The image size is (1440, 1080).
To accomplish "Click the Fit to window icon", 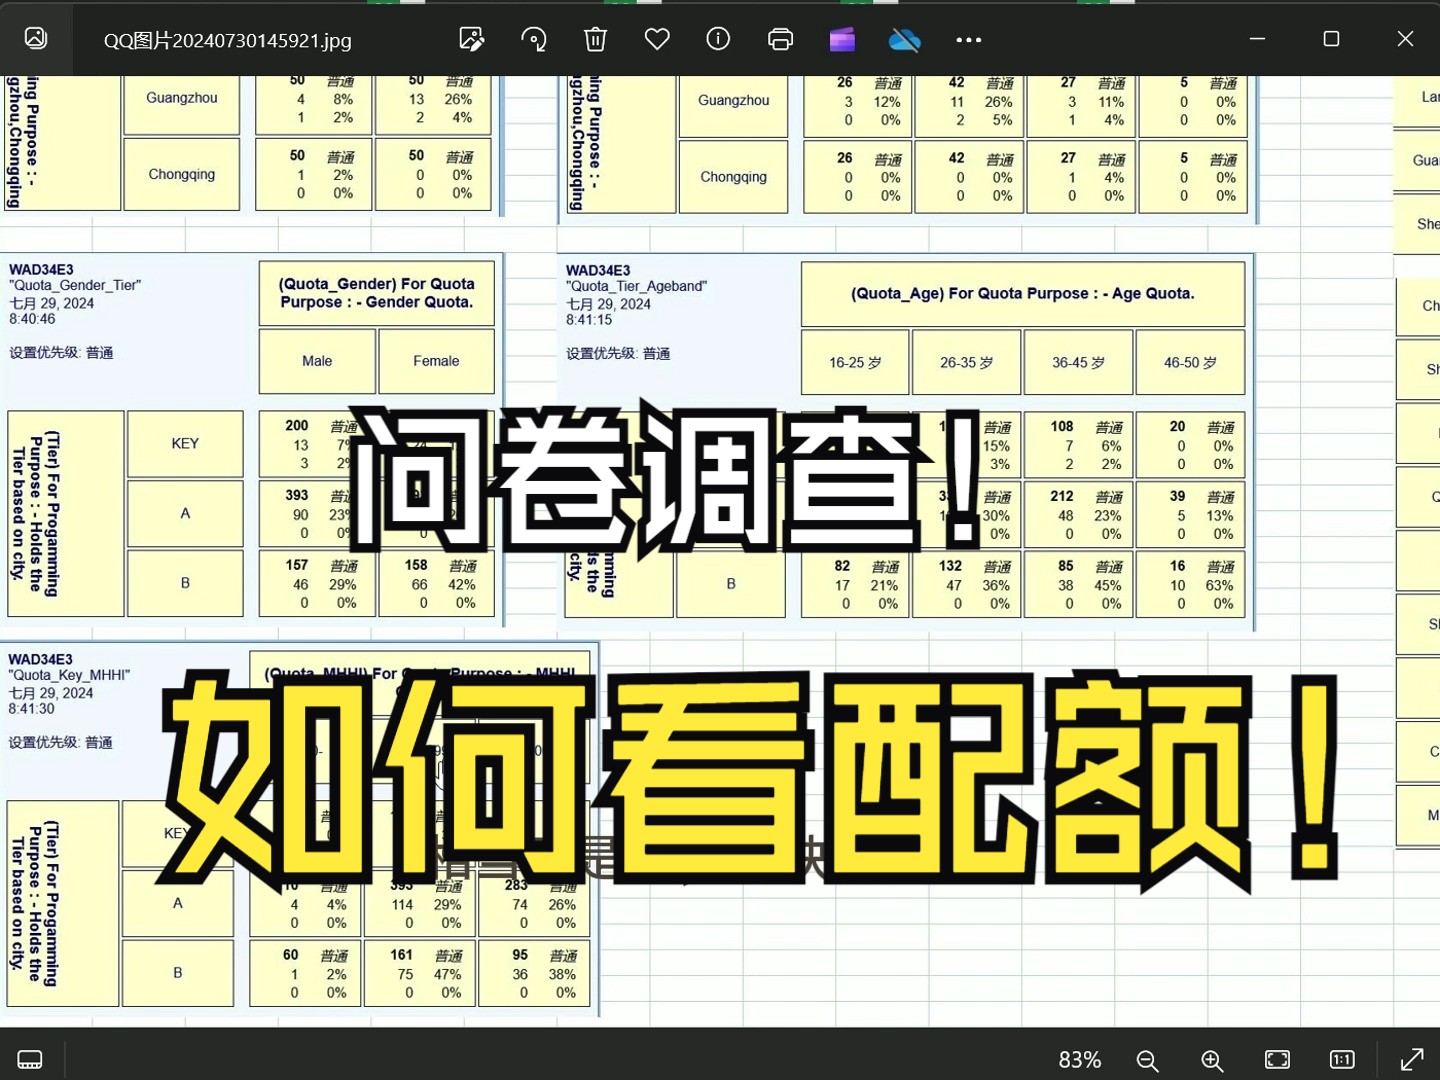I will (x=1277, y=1060).
